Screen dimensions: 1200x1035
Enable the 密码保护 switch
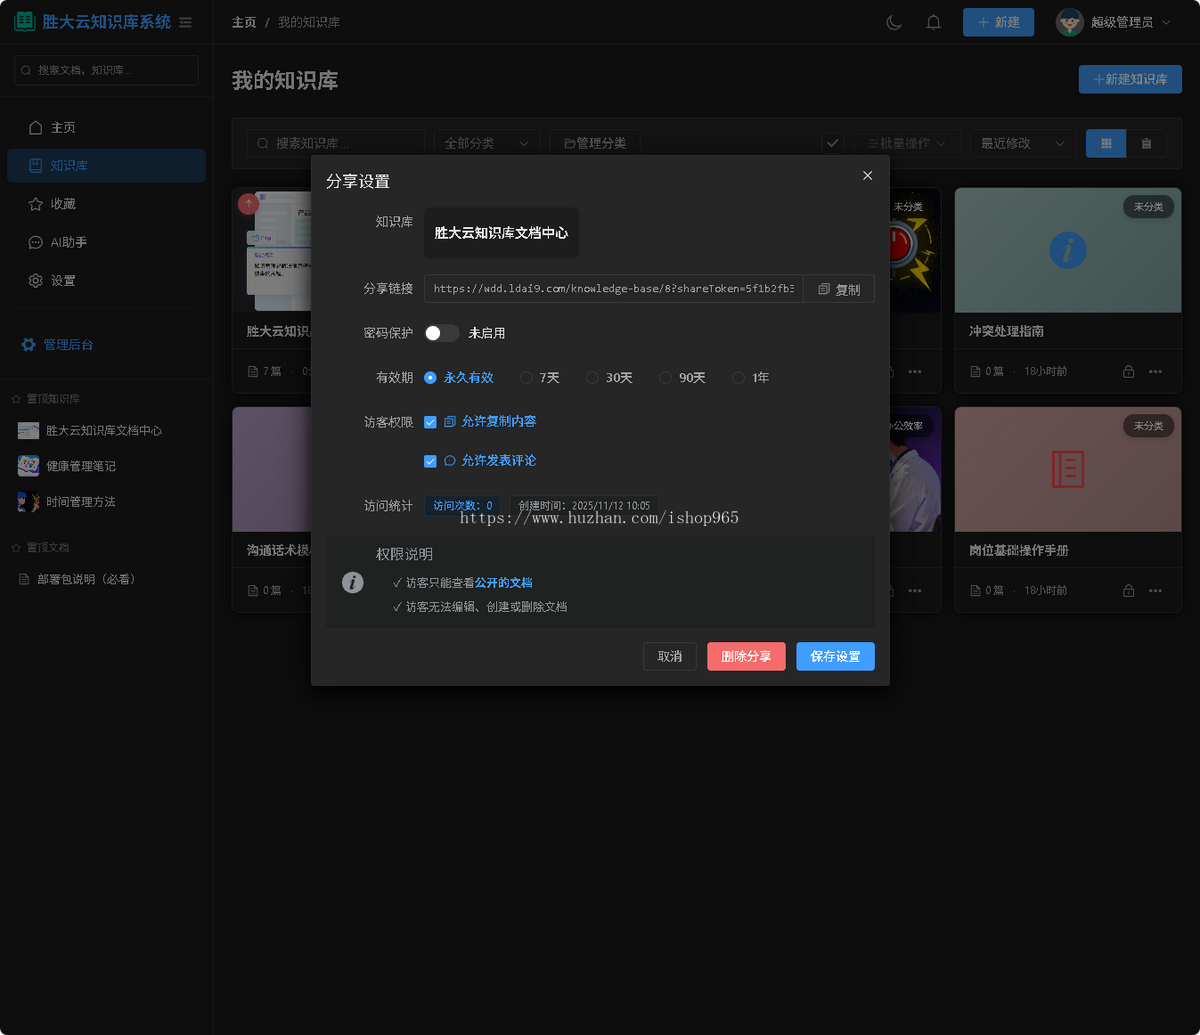(x=442, y=333)
